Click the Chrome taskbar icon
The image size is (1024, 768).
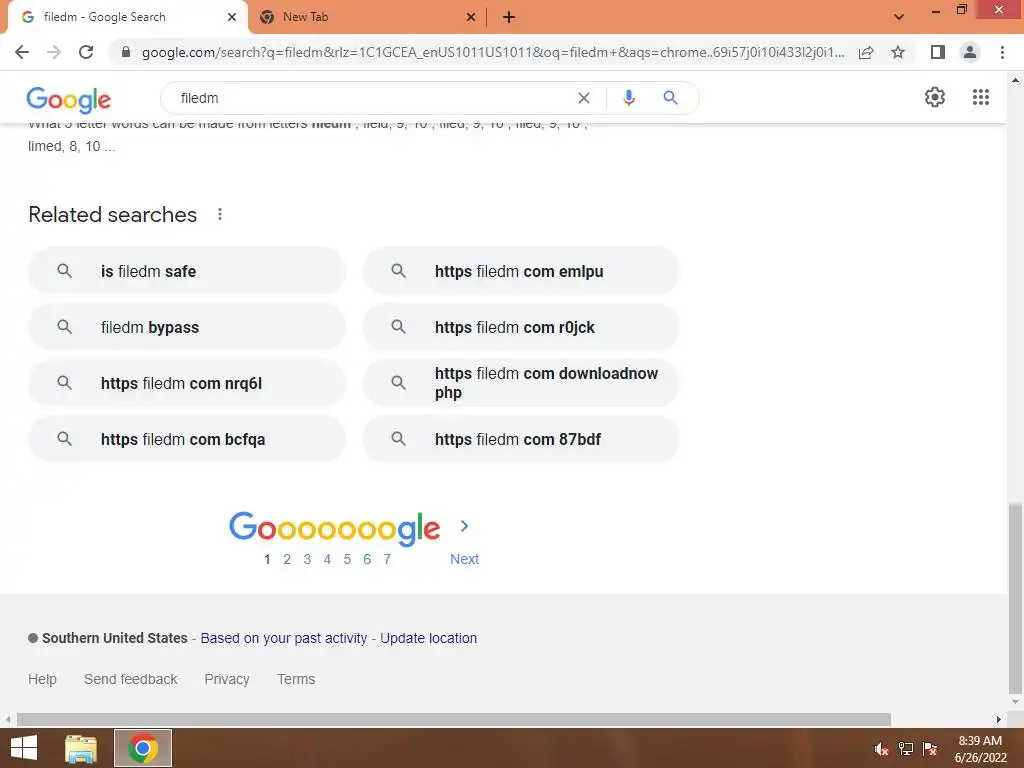click(143, 748)
